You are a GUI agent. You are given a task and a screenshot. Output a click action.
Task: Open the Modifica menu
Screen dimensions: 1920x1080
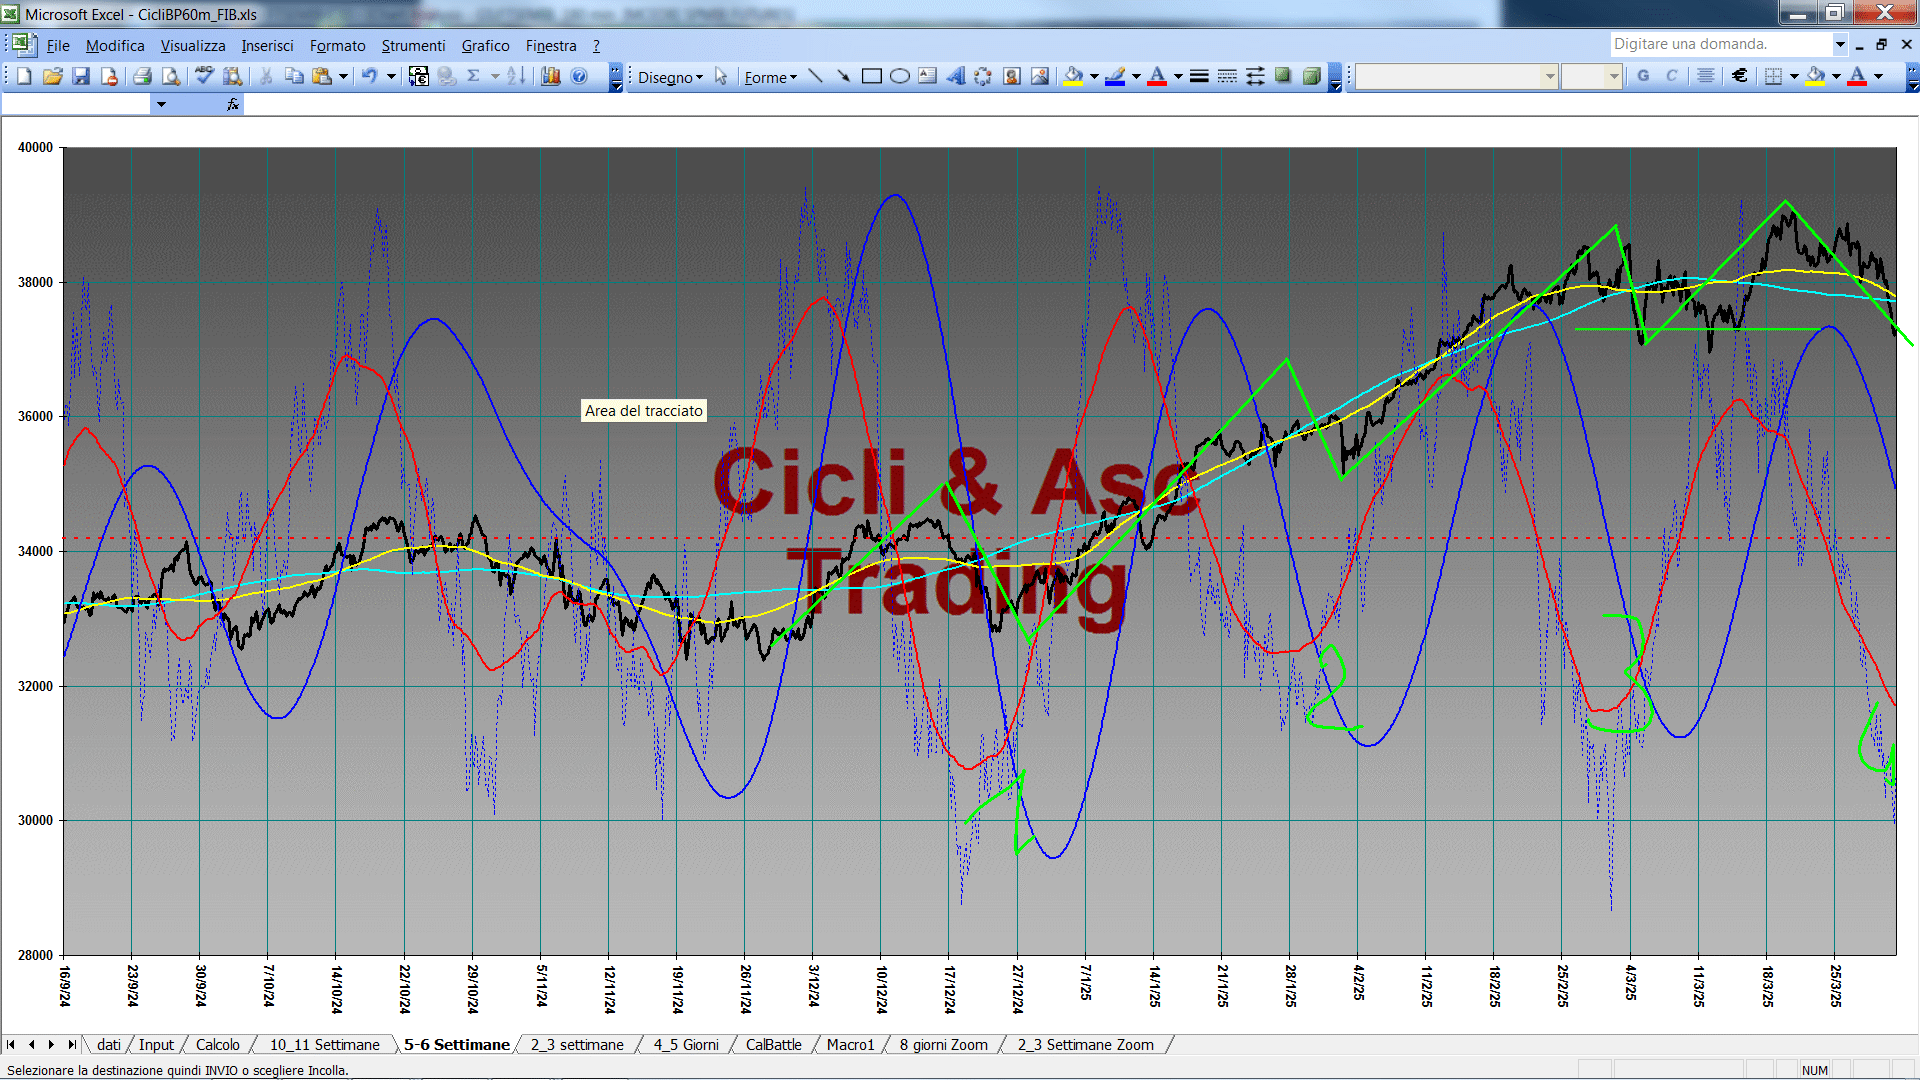[115, 46]
